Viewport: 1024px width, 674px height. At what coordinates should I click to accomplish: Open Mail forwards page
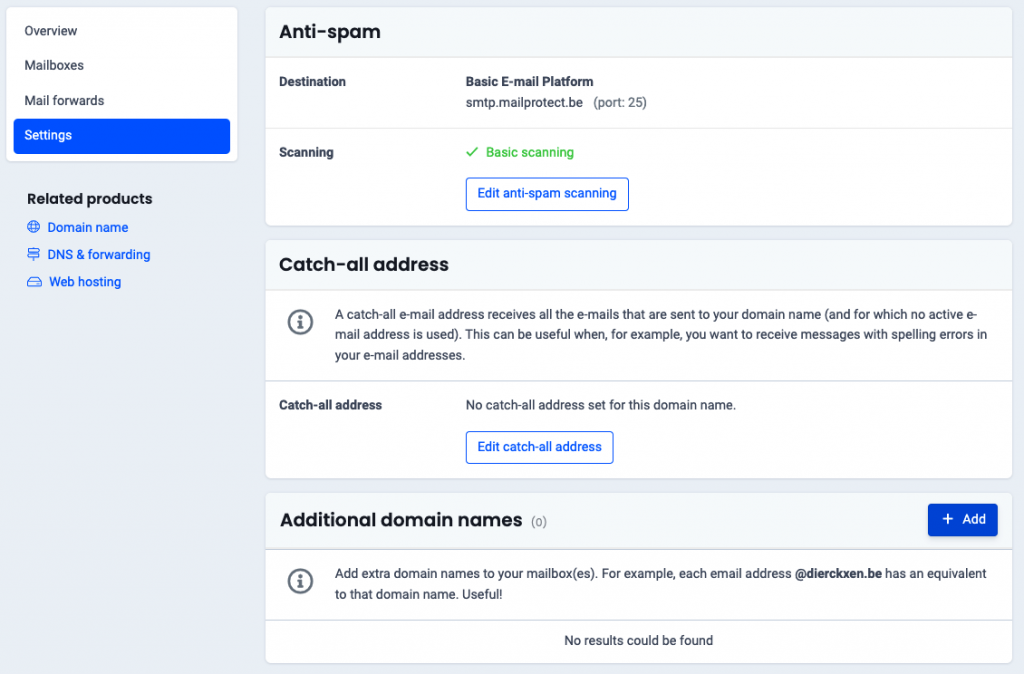(64, 101)
